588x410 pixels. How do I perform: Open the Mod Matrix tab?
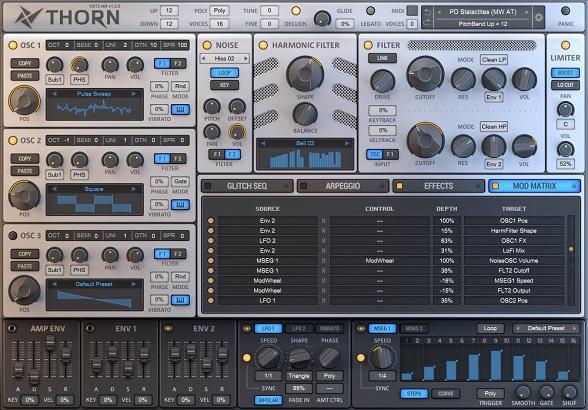[534, 186]
